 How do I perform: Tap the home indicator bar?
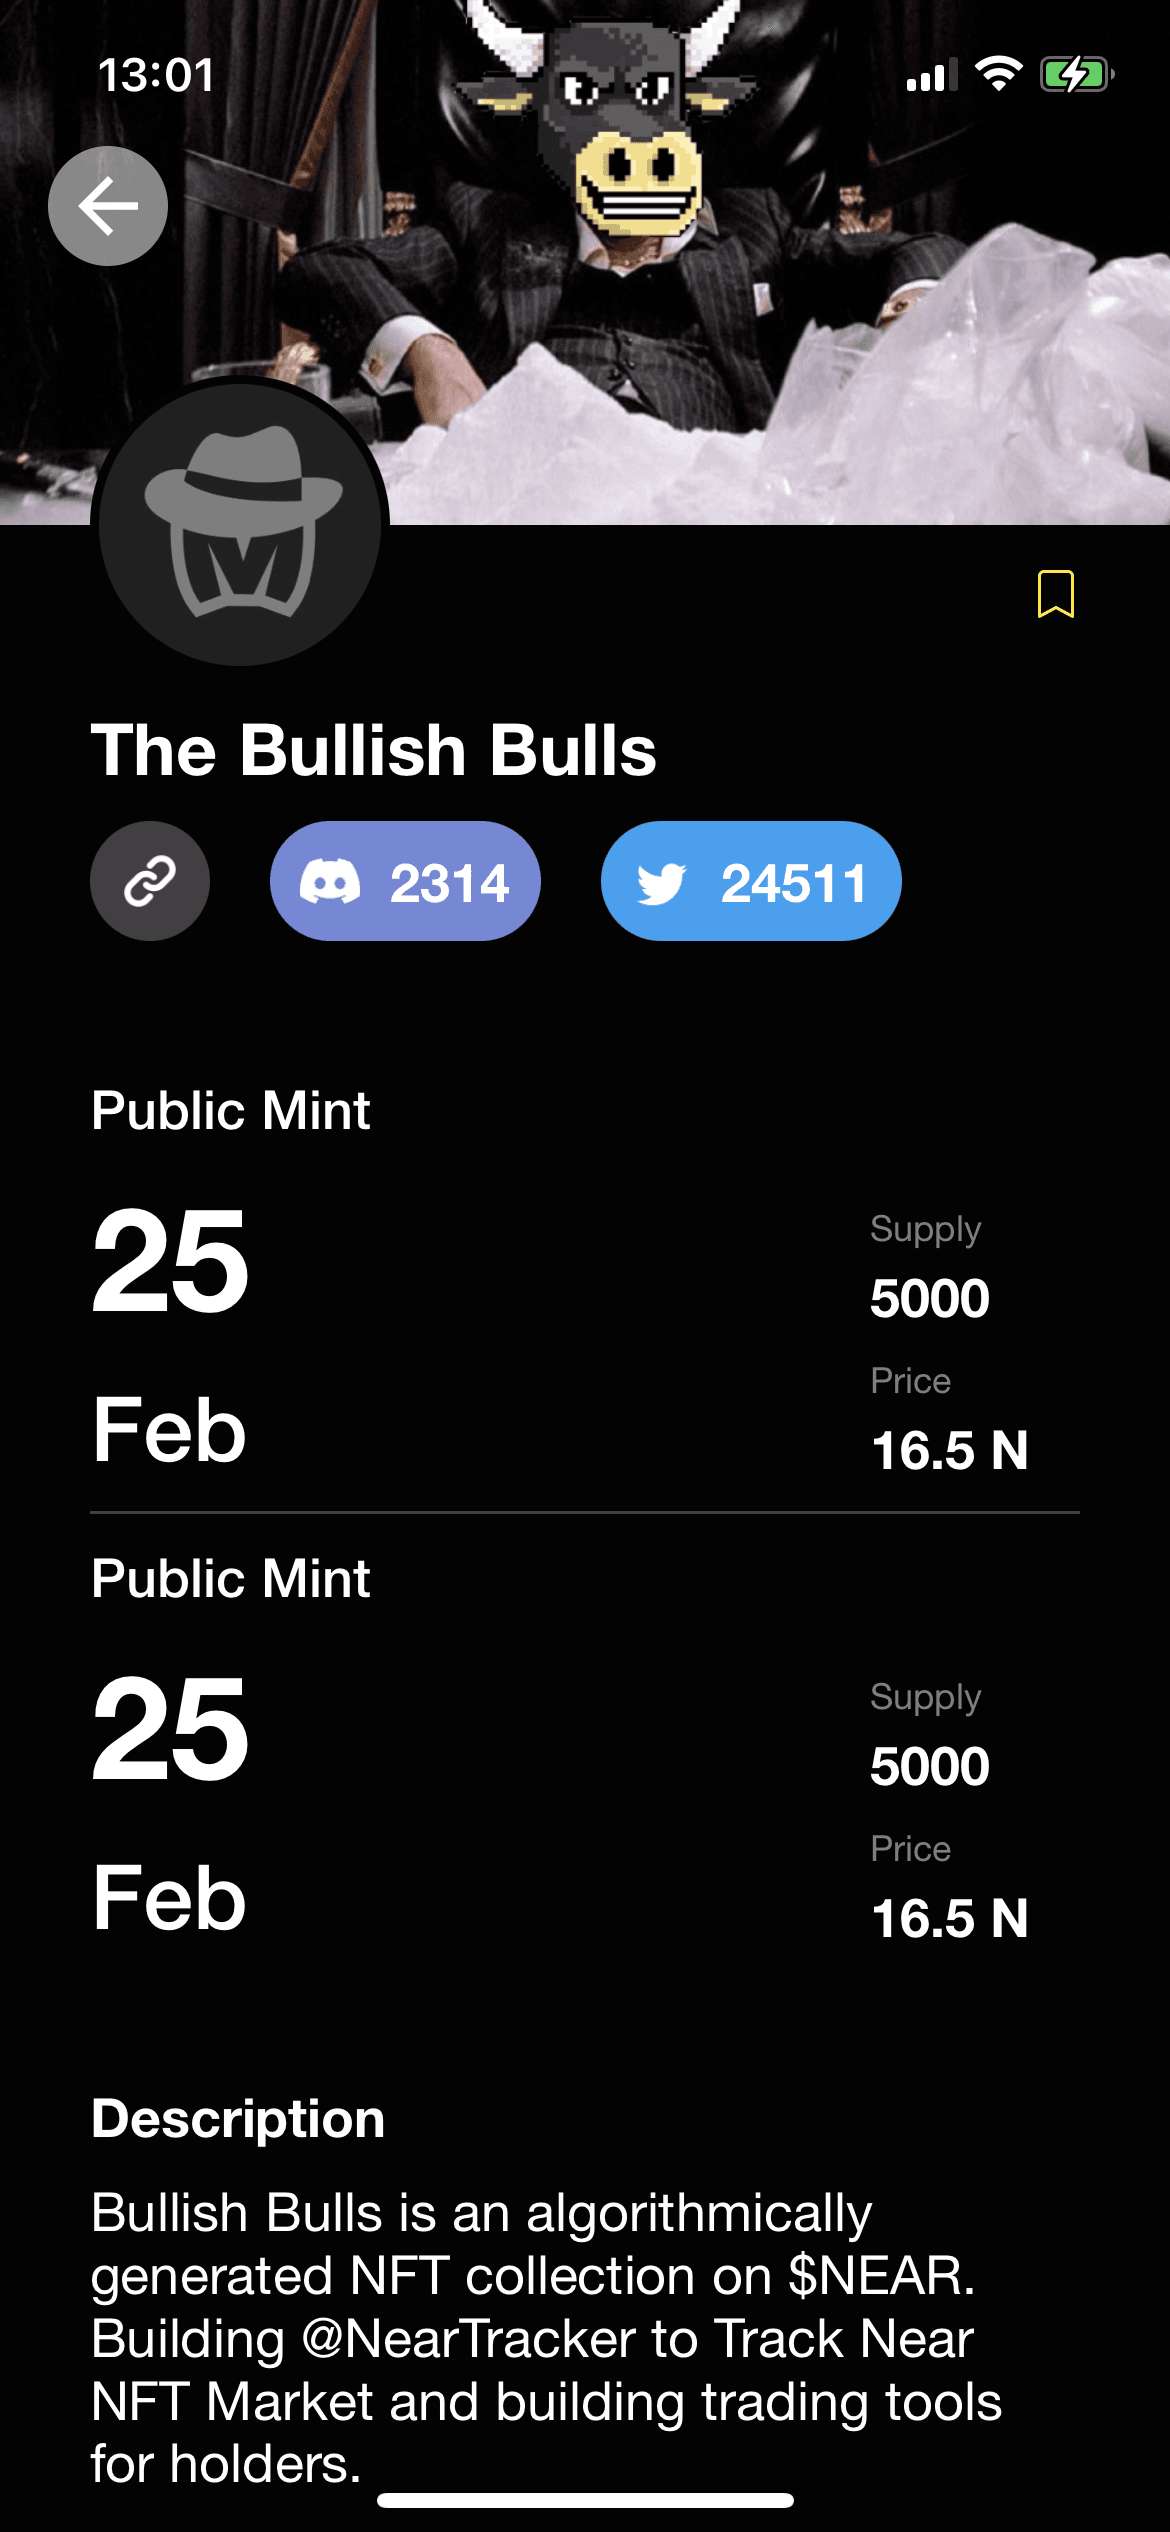tap(585, 2500)
